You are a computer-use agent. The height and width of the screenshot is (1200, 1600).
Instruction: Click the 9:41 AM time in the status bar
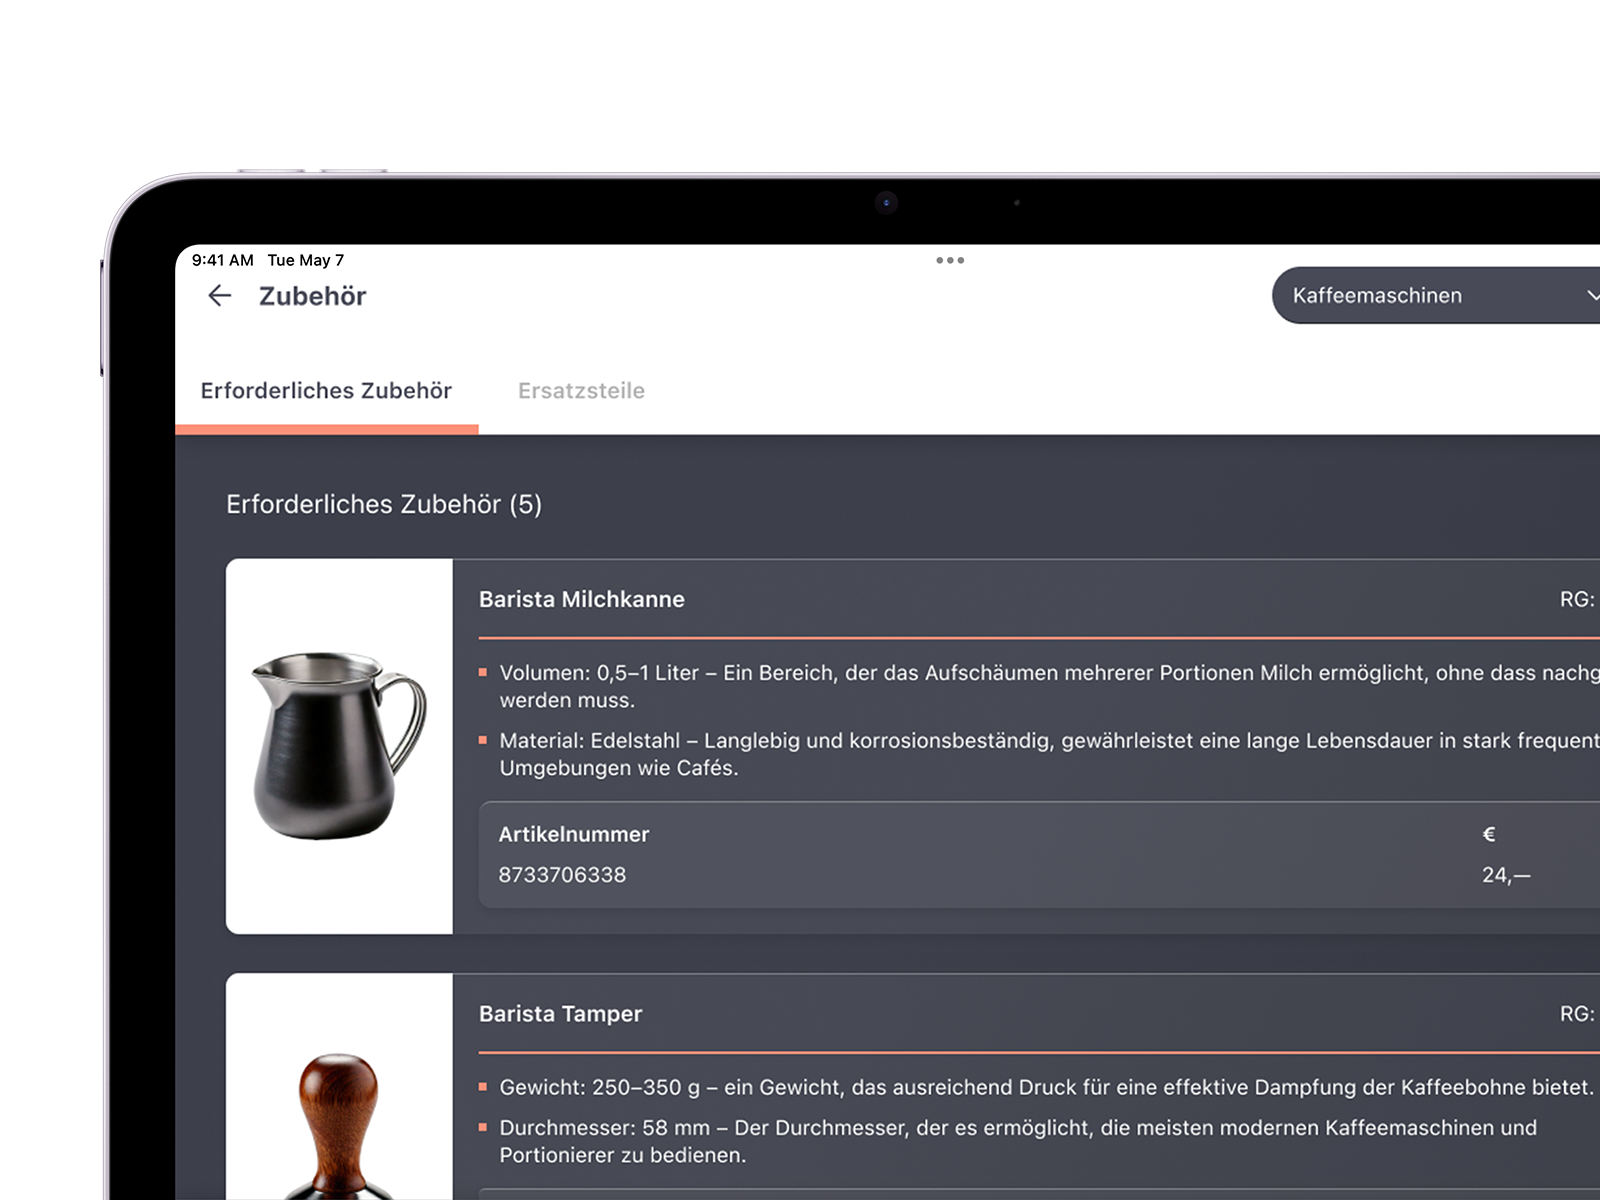point(222,260)
